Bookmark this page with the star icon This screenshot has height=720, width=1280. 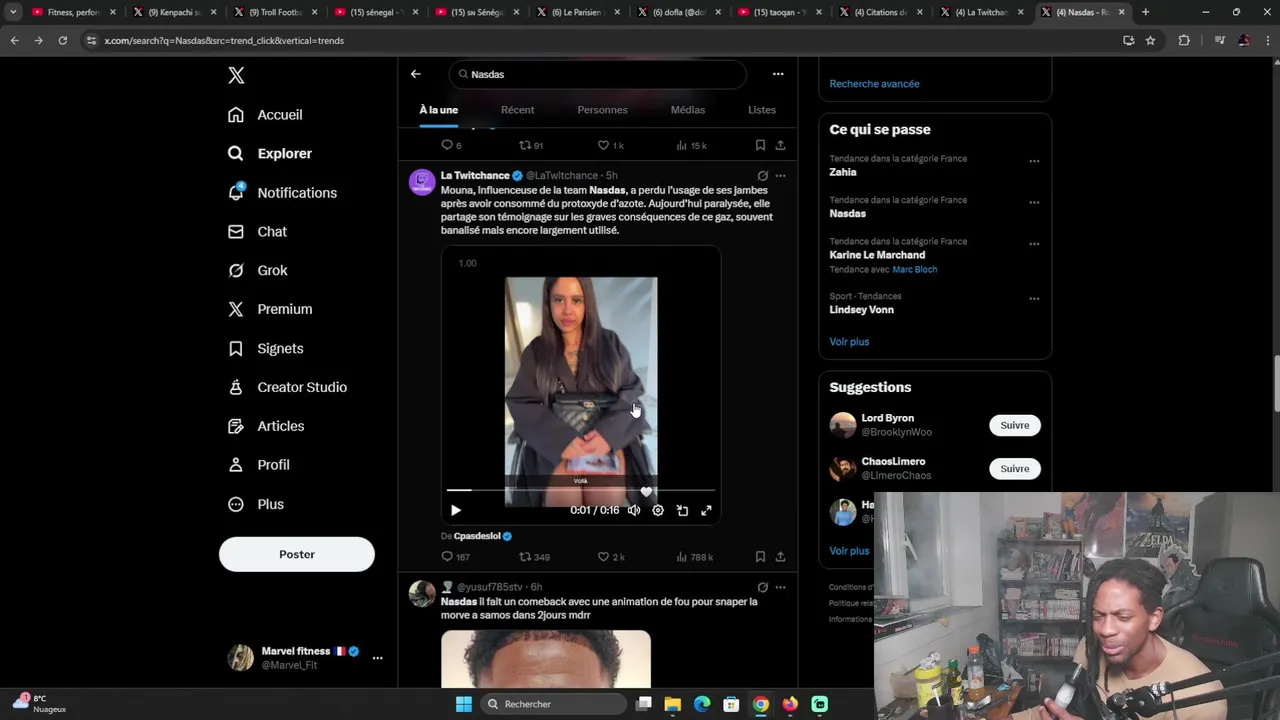pos(1150,40)
